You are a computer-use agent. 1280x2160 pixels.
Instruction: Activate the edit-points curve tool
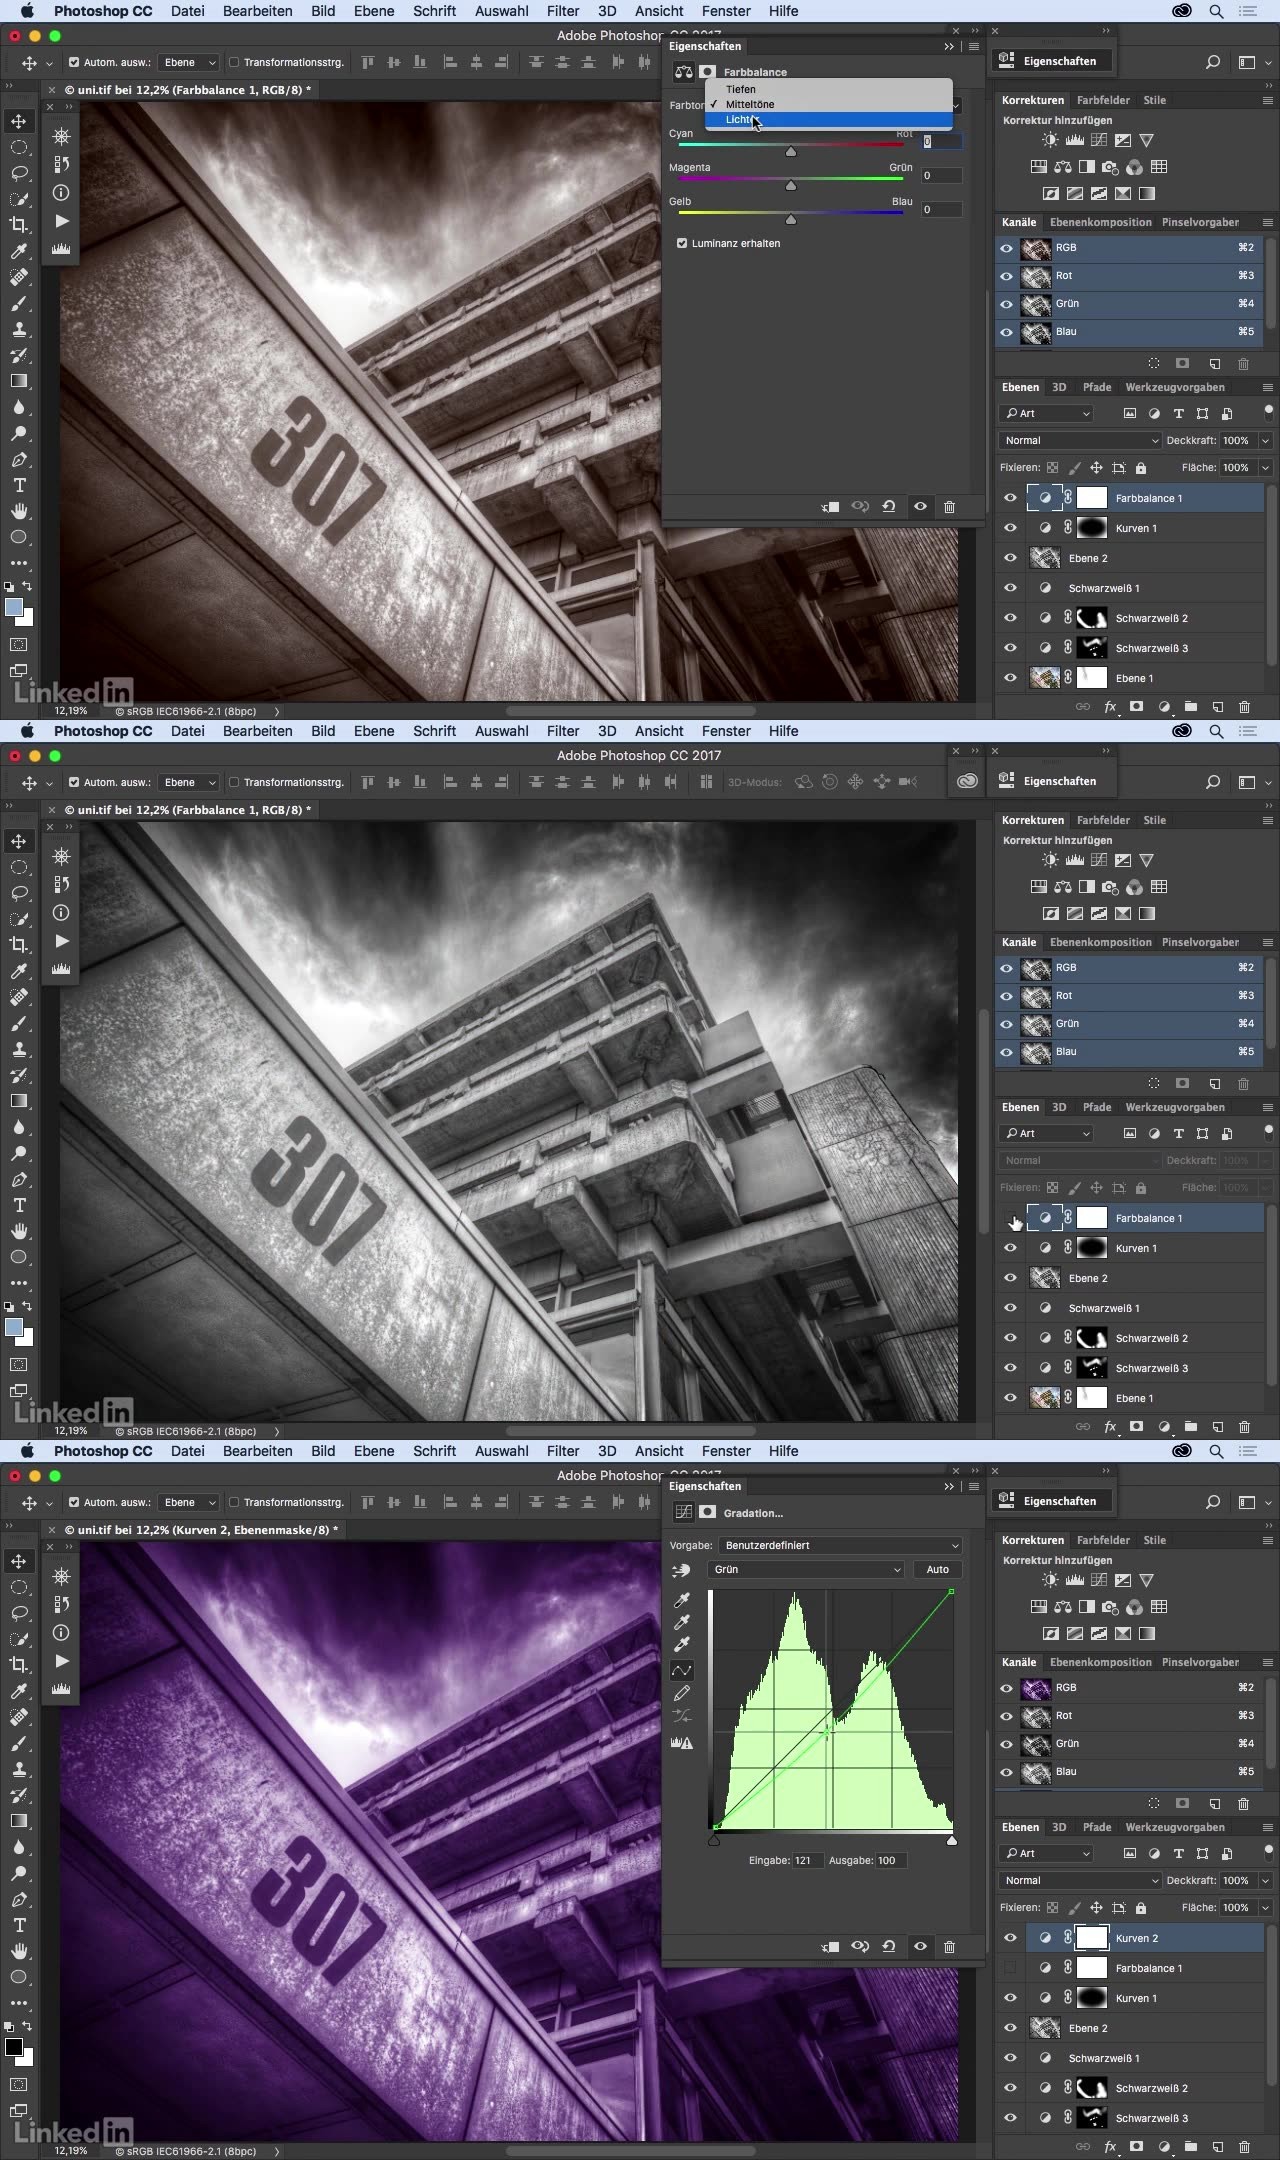(x=682, y=1670)
